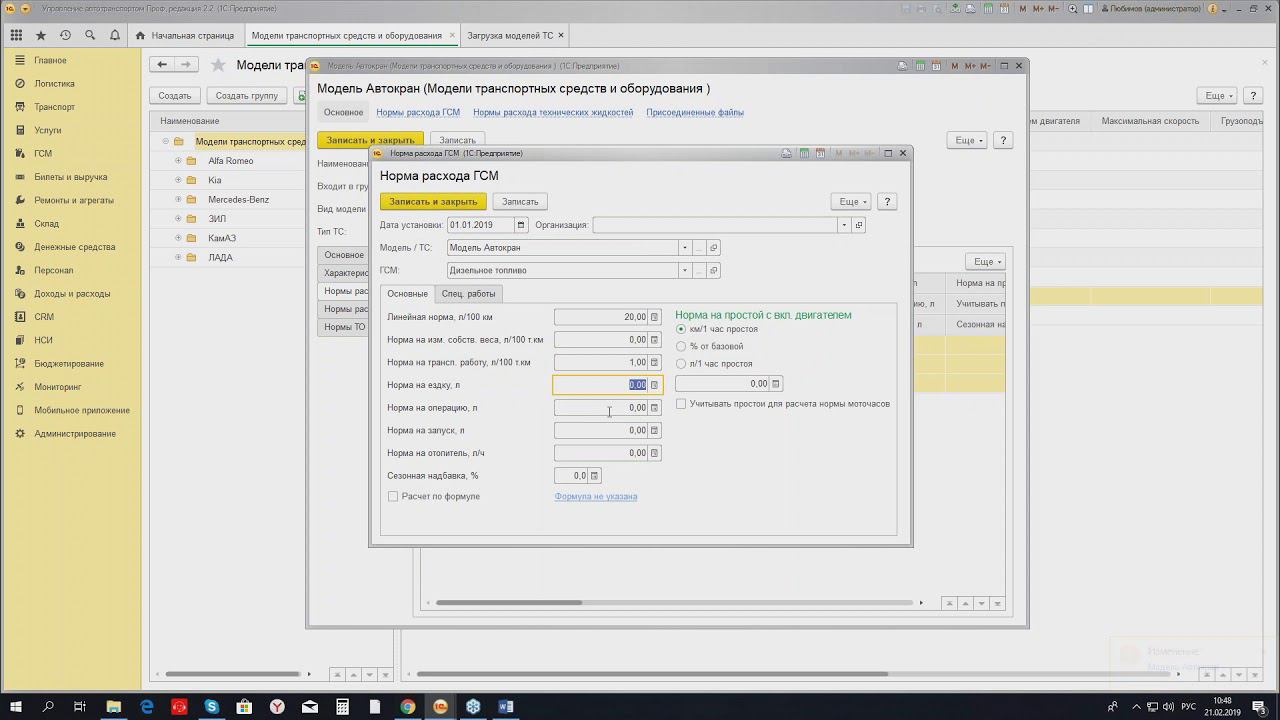This screenshot has width=1280, height=720.
Task: Expand the Alfa Romeo tree group
Action: coord(178,161)
